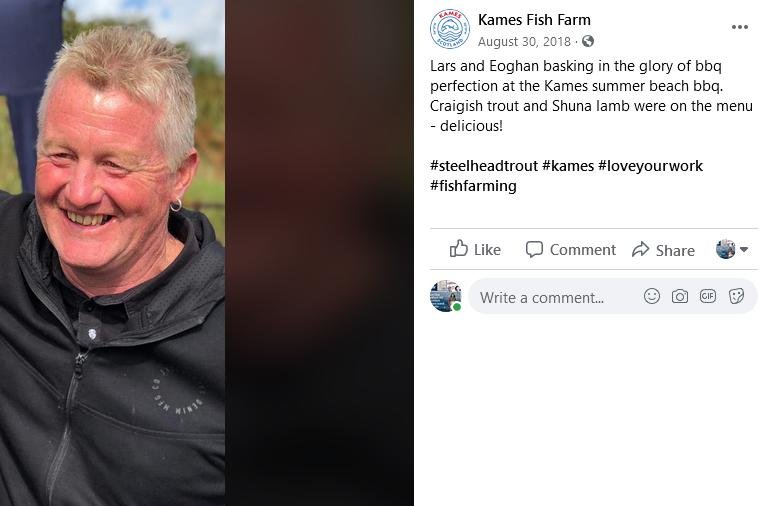765x506 pixels.
Task: Attach a photo using the camera icon
Action: click(680, 296)
